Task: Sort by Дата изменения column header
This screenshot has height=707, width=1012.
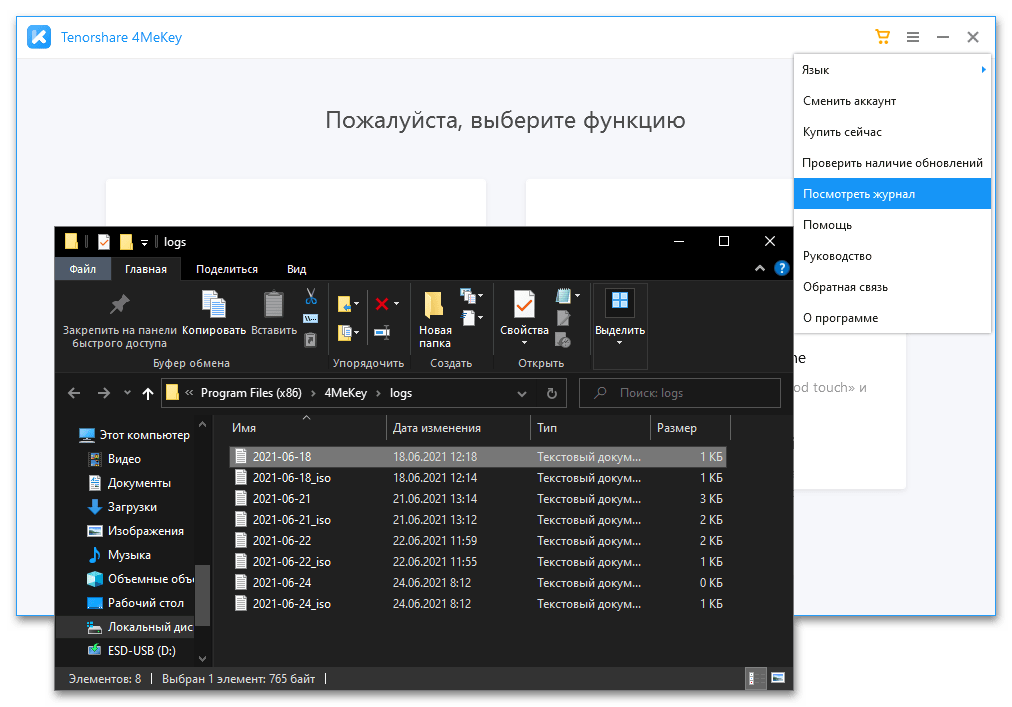Action: (458, 428)
